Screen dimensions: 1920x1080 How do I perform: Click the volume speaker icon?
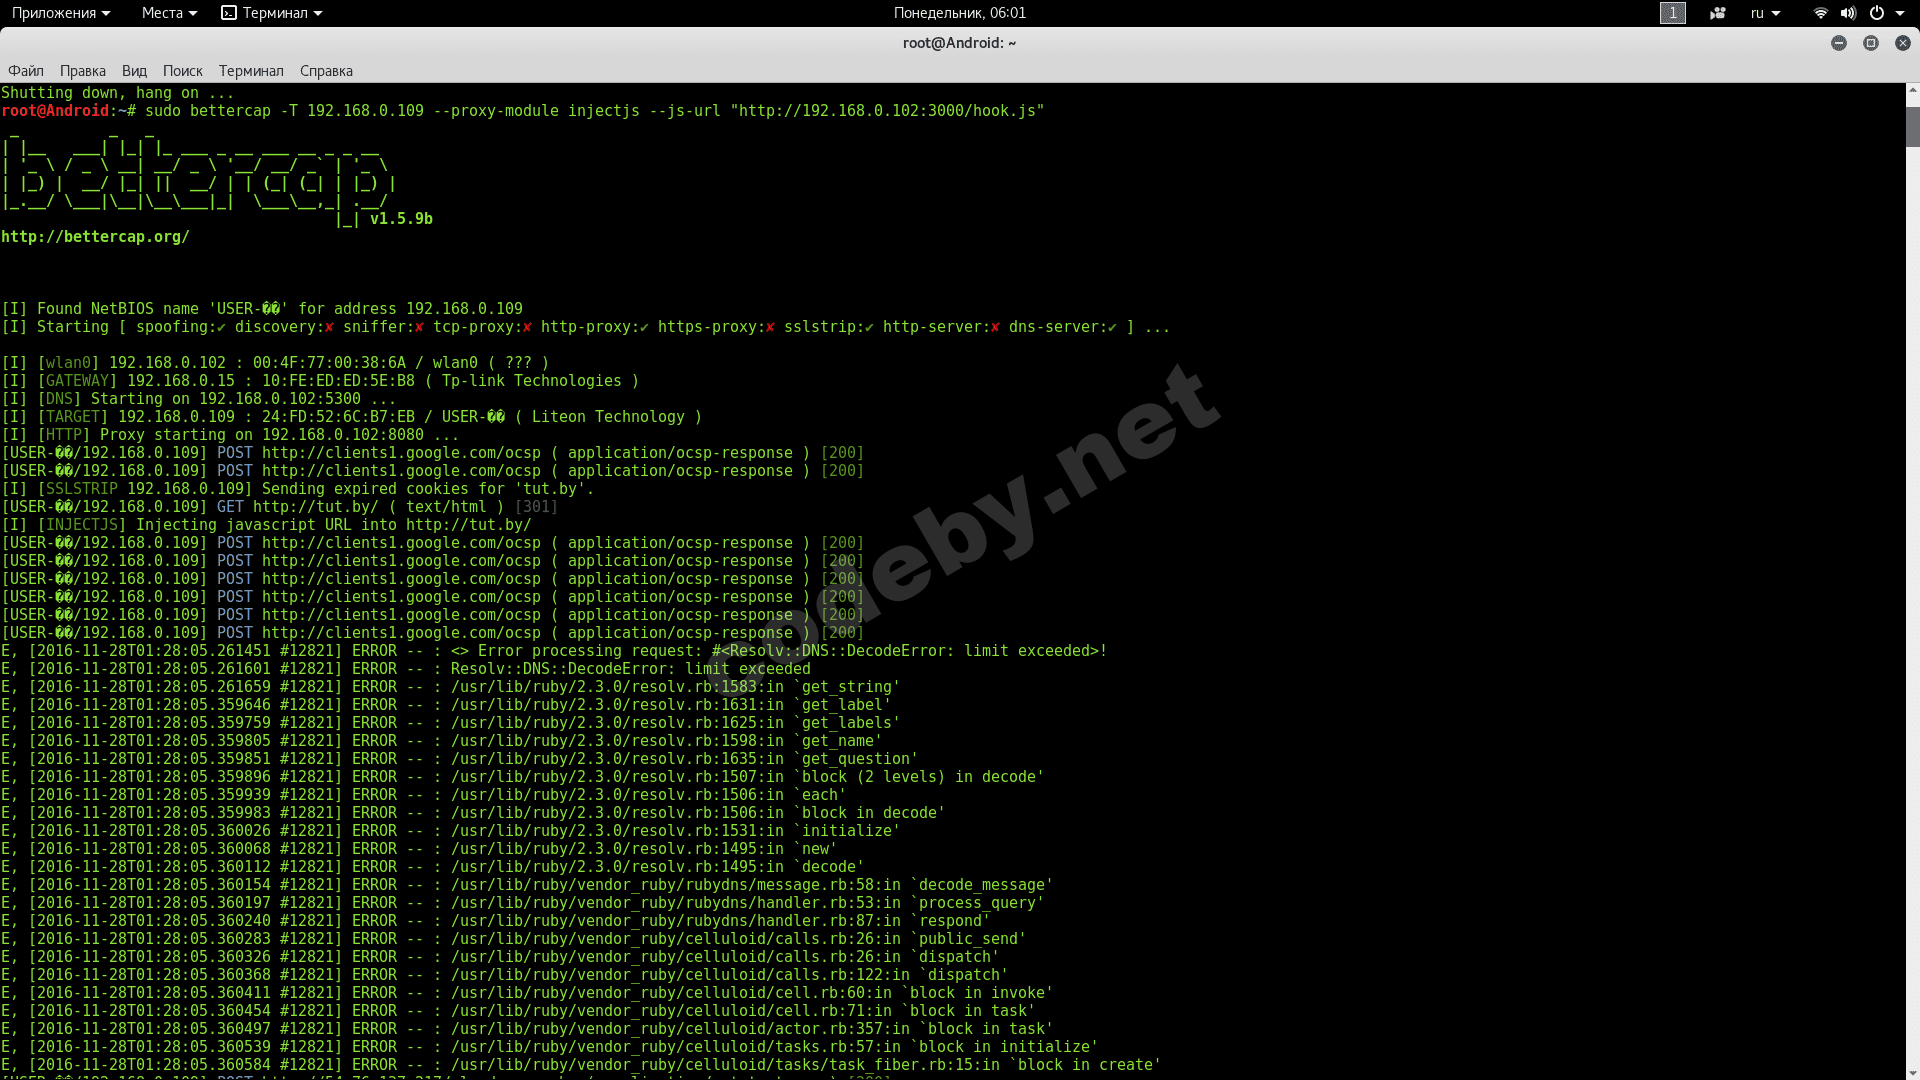point(1848,13)
